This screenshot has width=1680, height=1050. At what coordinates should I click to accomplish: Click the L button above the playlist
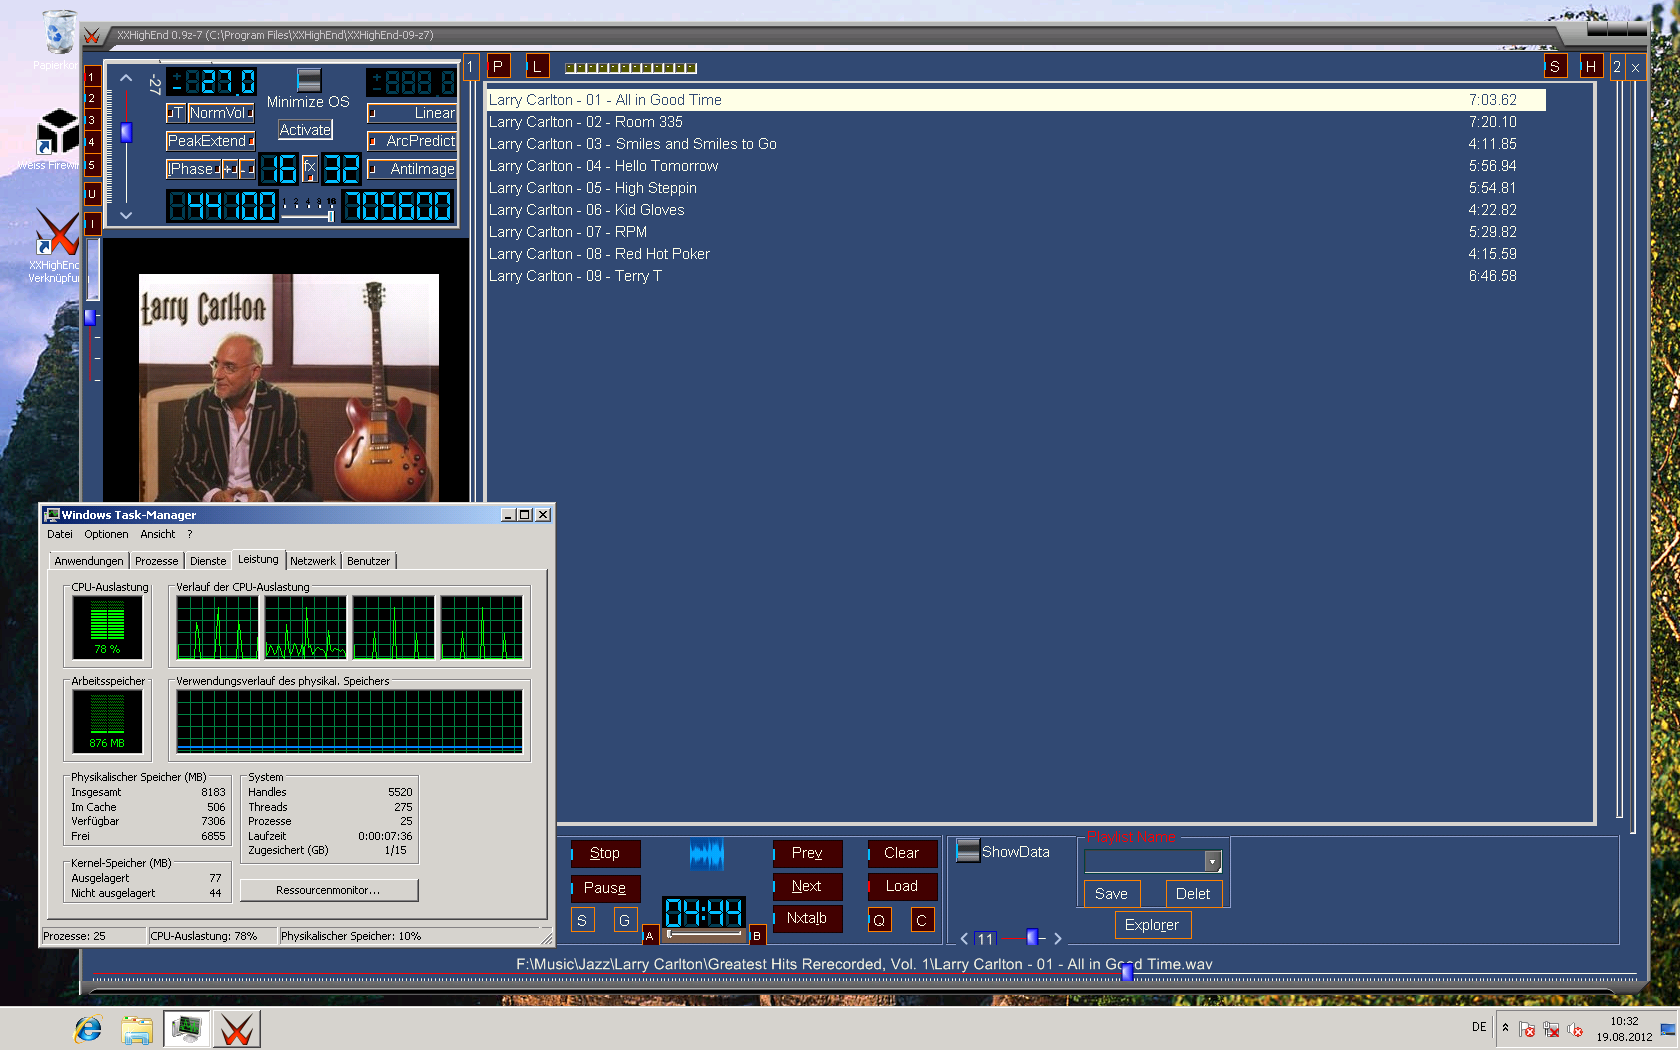537,67
